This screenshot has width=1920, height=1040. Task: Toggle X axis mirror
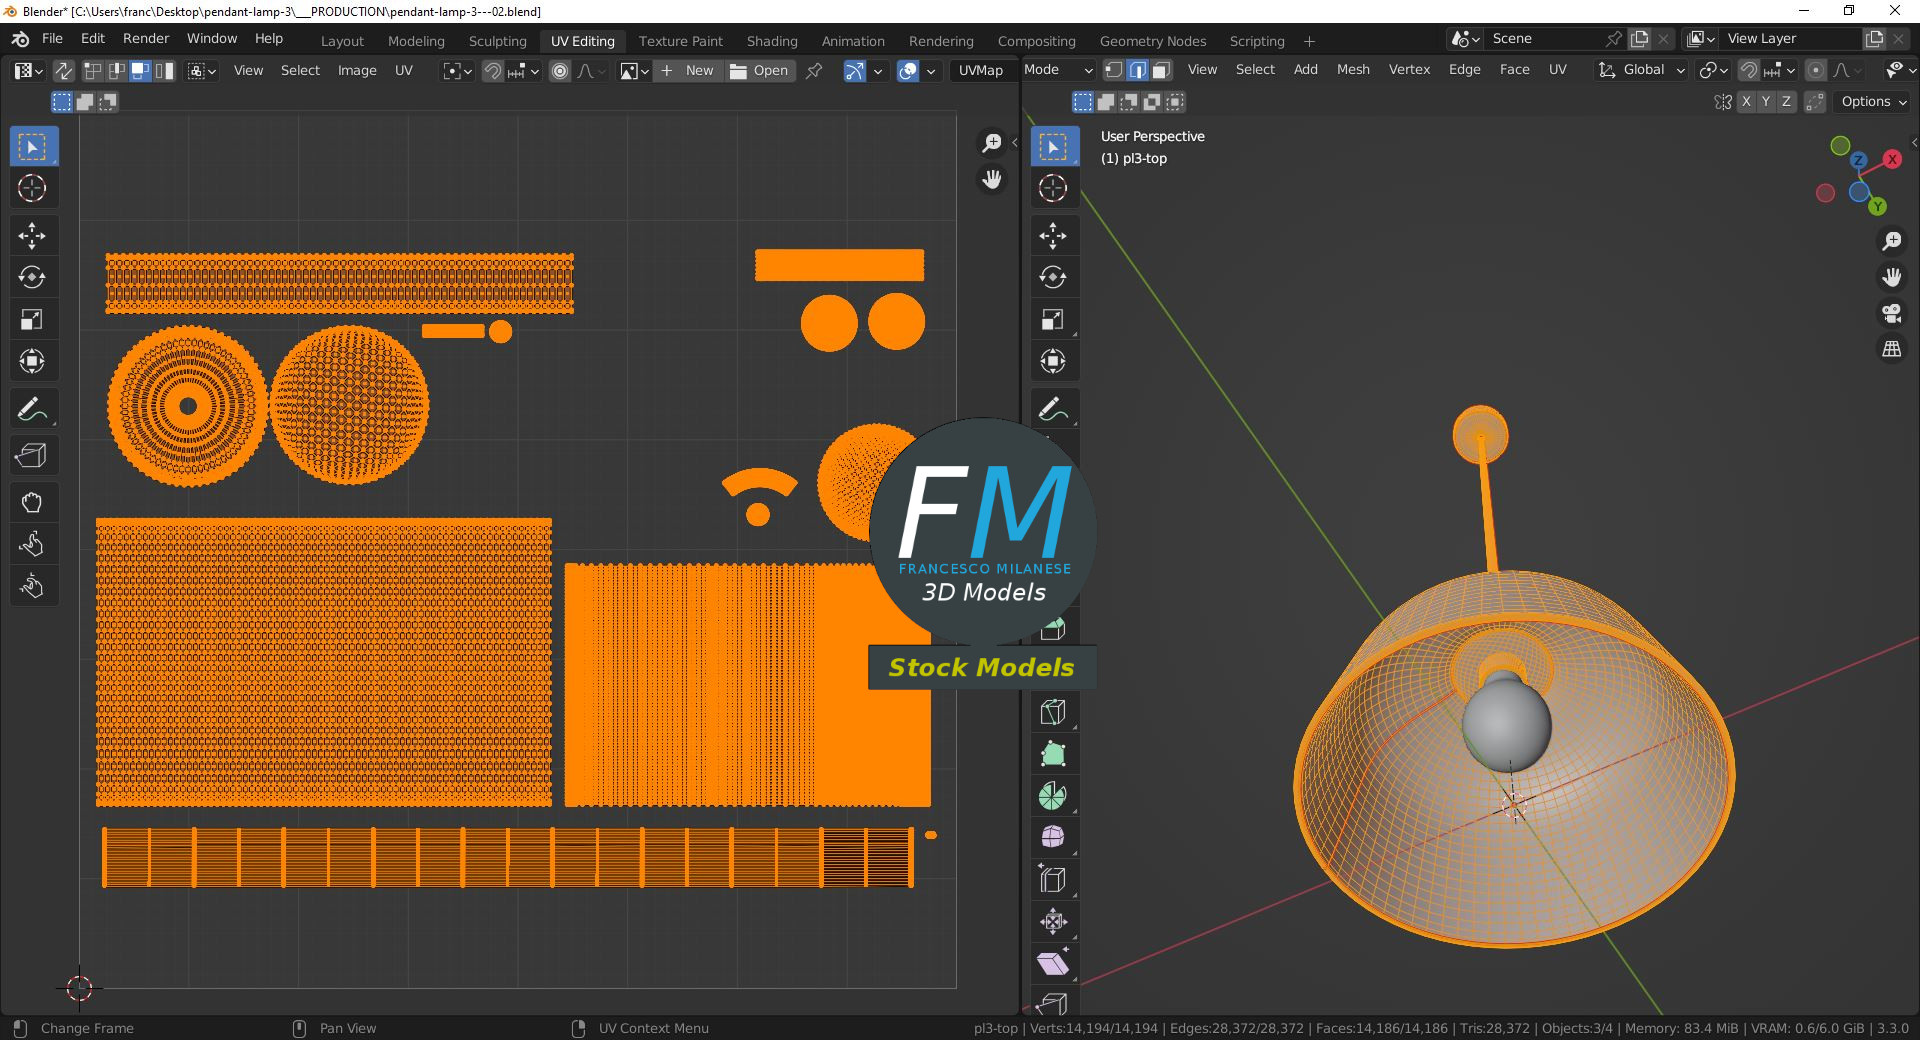[x=1745, y=102]
